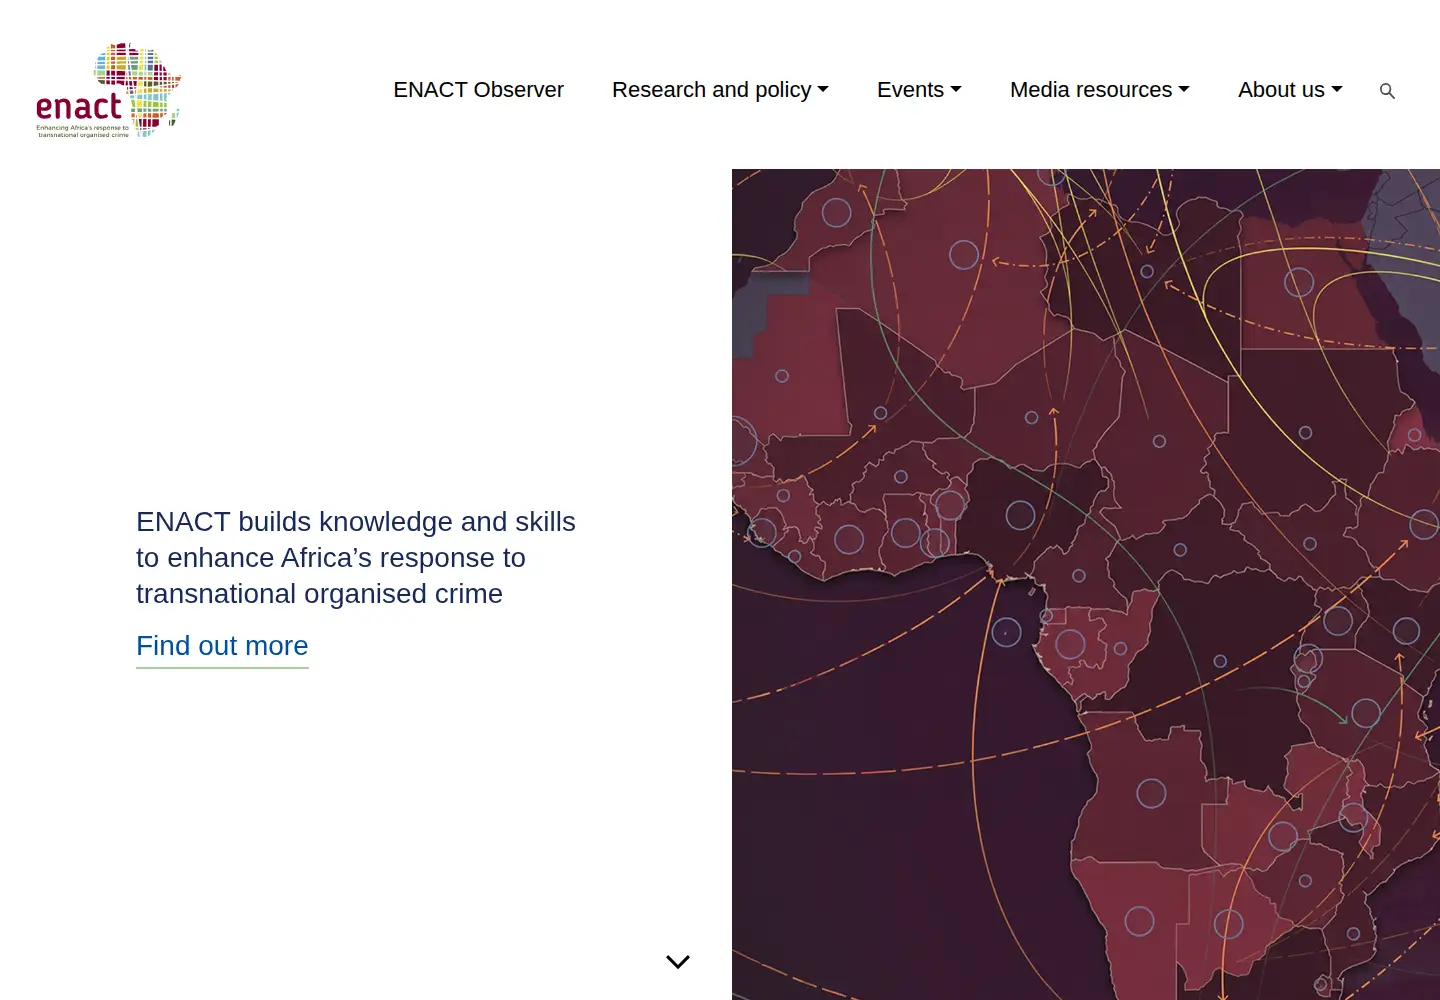1440x1000 pixels.
Task: Click the ENACT builds knowledge headline text
Action: coord(356,558)
